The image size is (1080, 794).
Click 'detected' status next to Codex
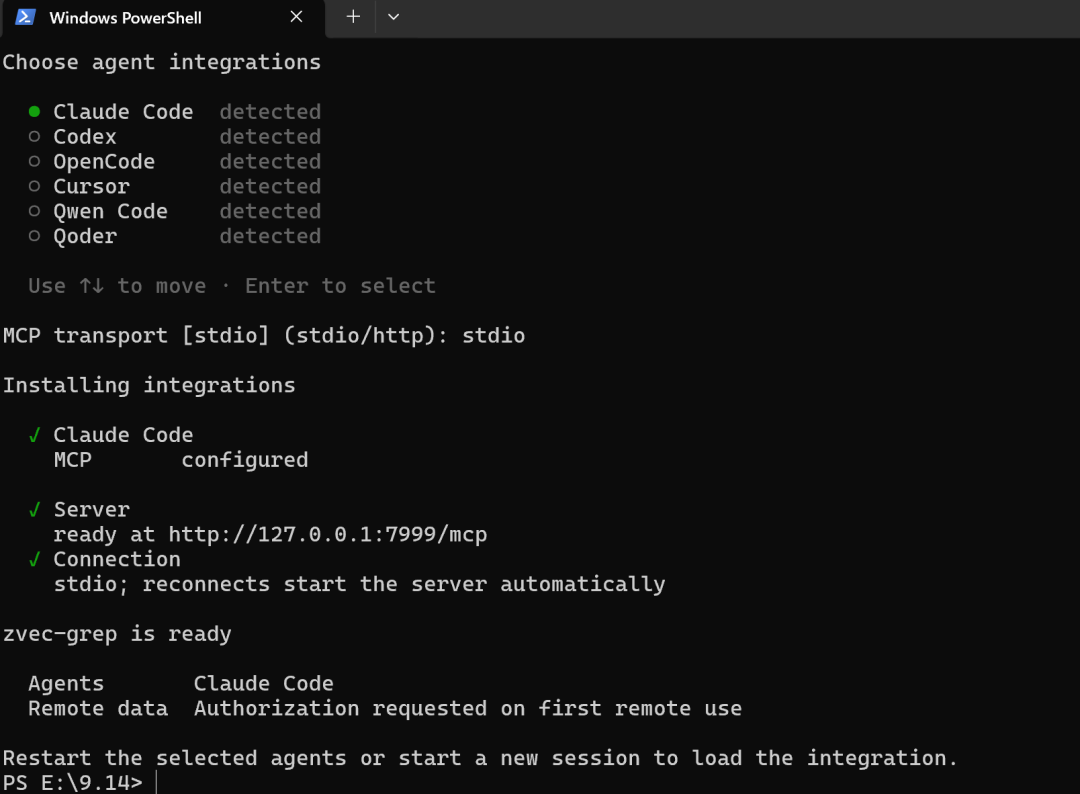(270, 136)
